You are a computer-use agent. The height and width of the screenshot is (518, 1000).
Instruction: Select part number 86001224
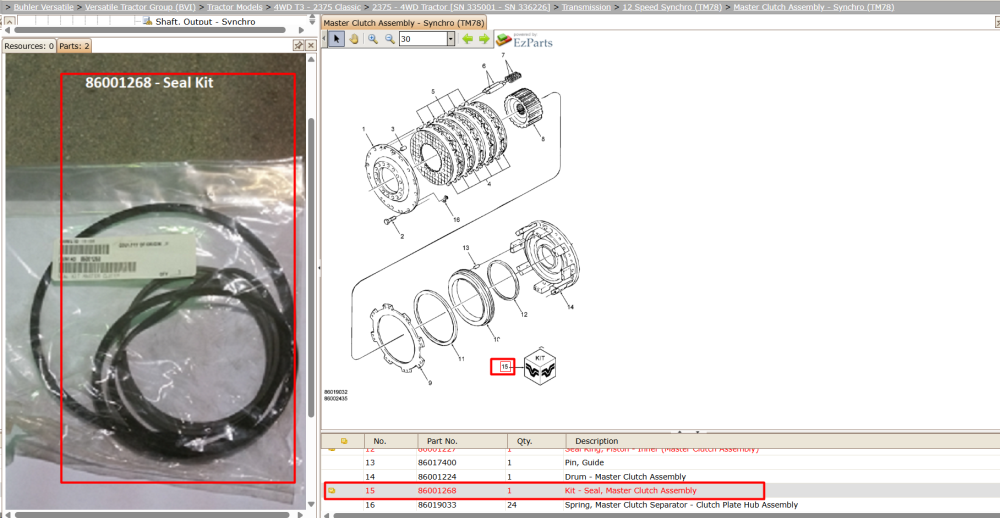[x=438, y=477]
